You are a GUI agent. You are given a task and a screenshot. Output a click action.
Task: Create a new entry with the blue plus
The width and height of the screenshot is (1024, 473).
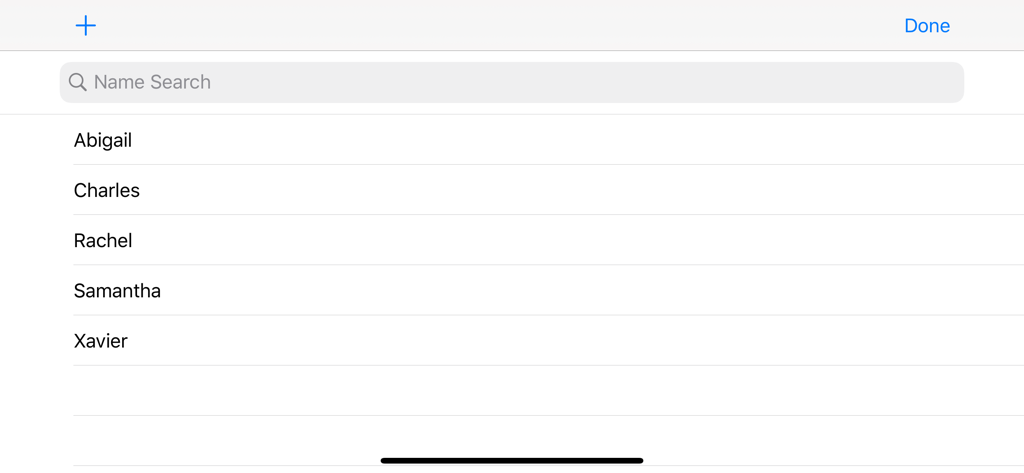86,26
